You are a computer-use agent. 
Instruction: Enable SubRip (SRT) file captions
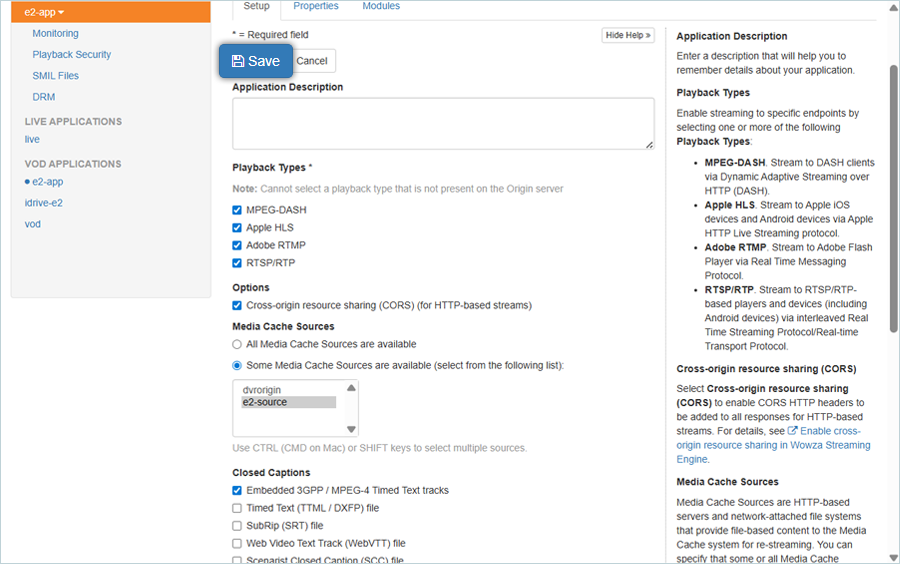click(x=237, y=526)
